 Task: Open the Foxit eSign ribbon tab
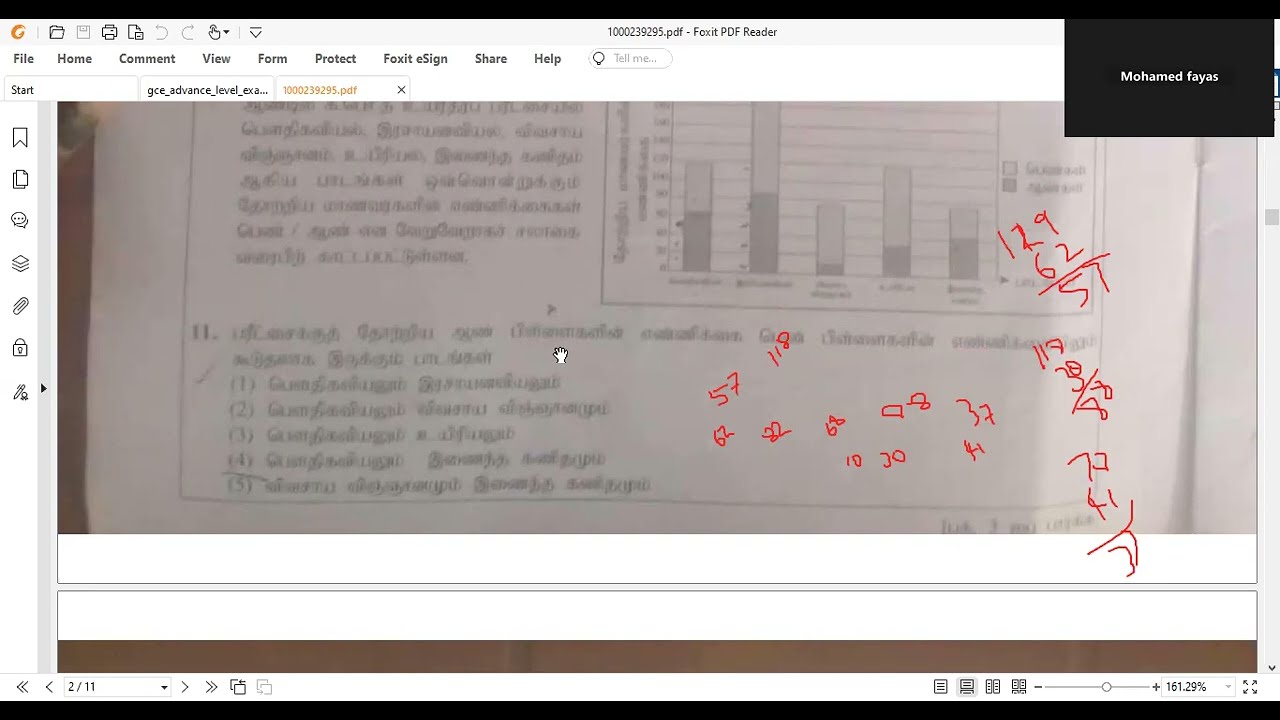coord(415,59)
